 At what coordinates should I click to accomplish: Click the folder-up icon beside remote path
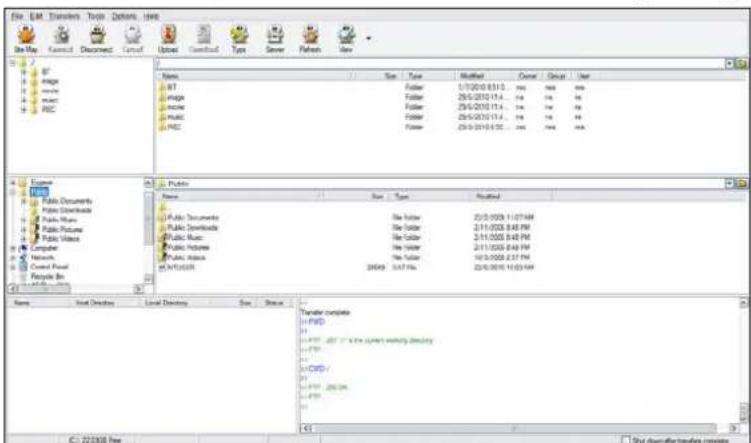[740, 63]
